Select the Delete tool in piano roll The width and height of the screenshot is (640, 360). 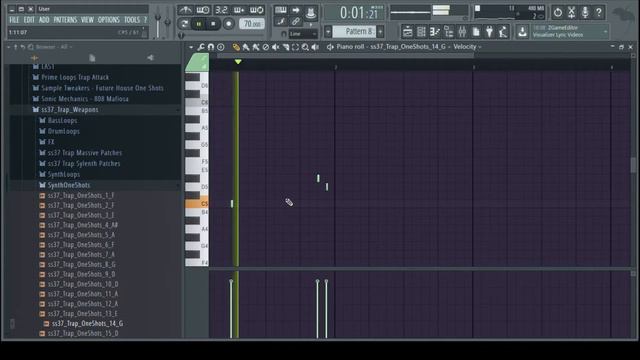[266, 47]
